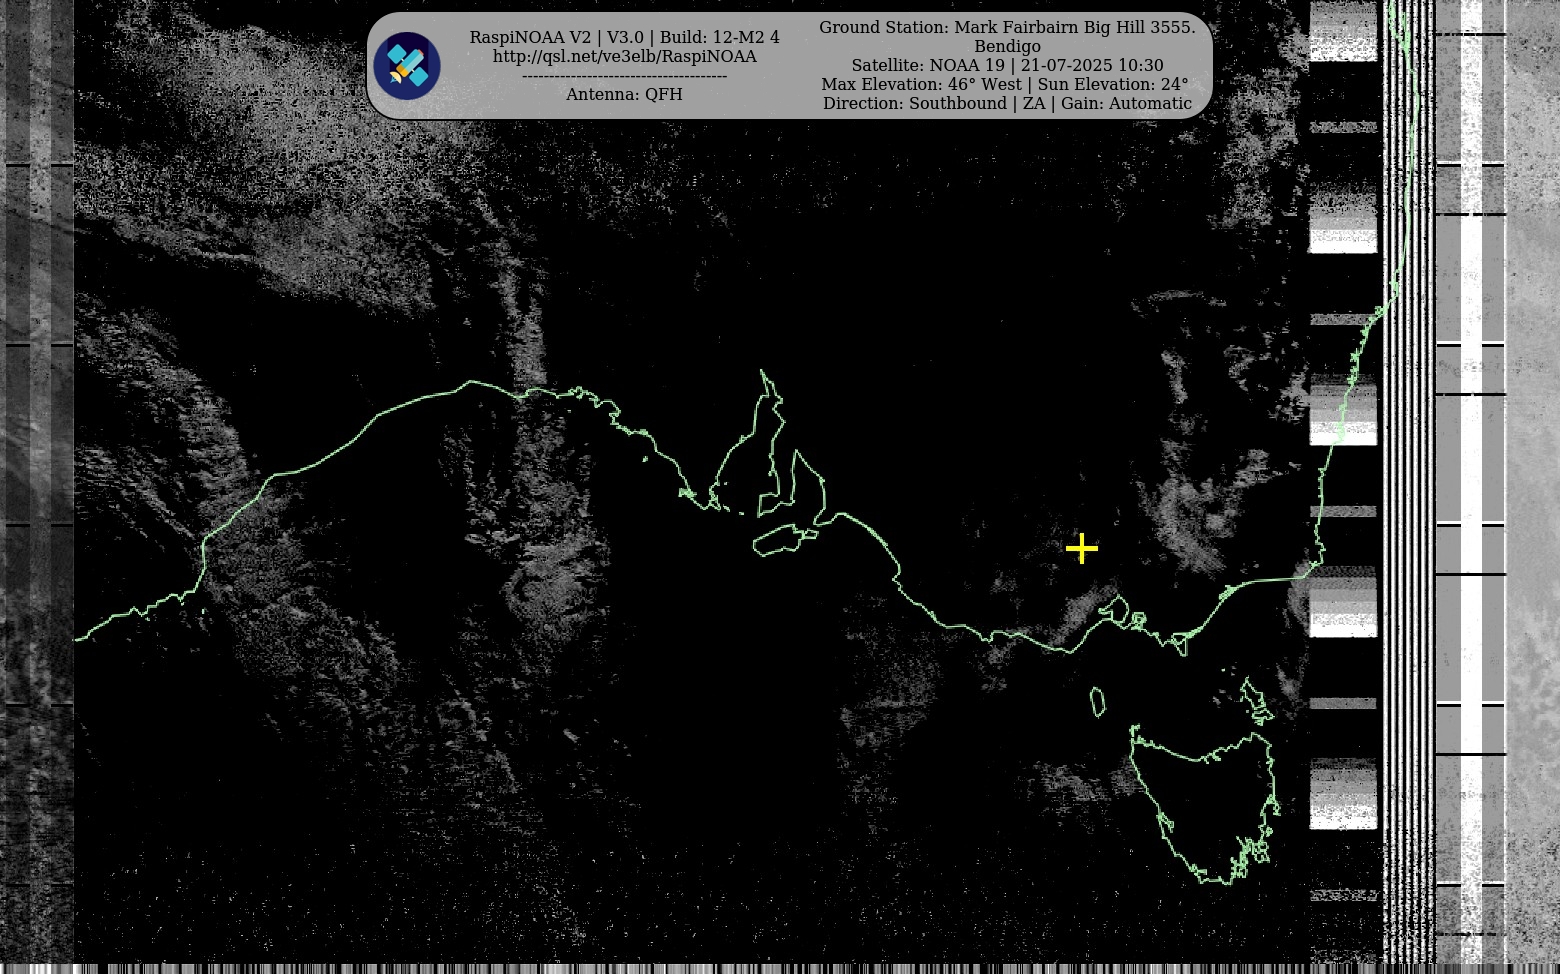Click the Ground Station Mark Fairbairn text
This screenshot has width=1560, height=974.
1006,28
